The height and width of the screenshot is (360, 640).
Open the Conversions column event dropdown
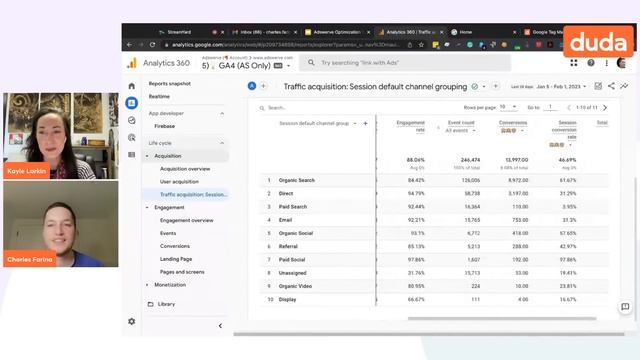coord(512,131)
